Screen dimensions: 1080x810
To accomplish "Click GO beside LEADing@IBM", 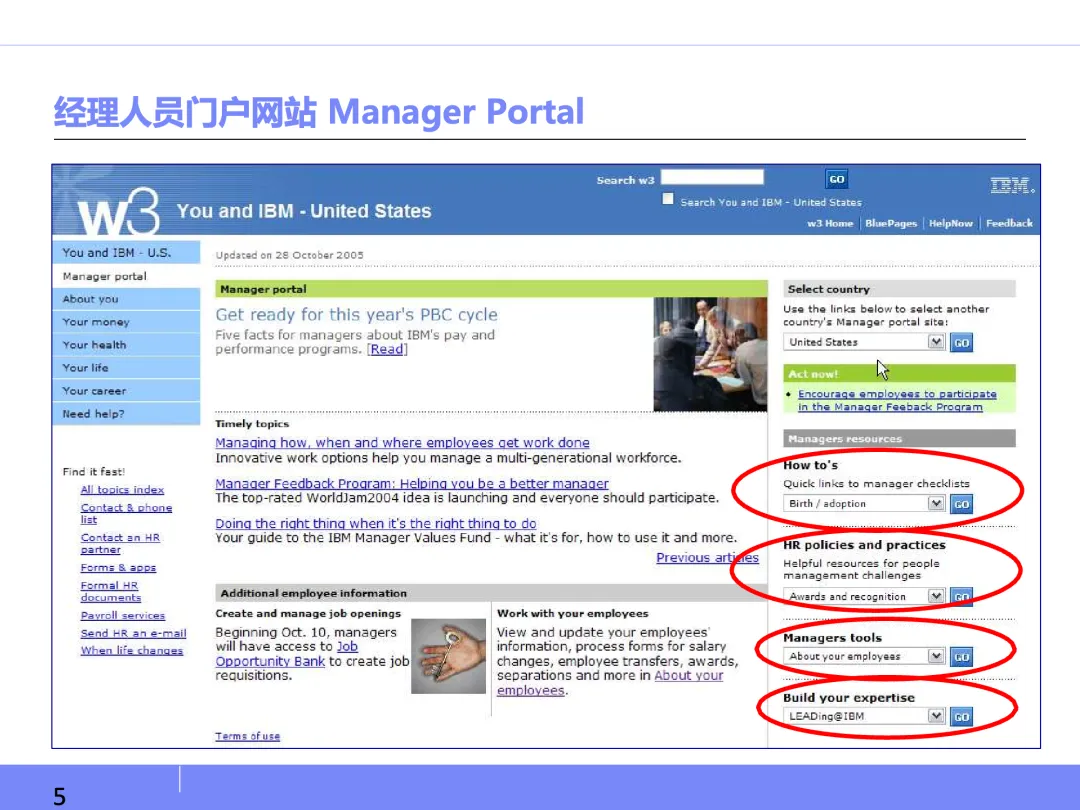I will pyautogui.click(x=962, y=717).
